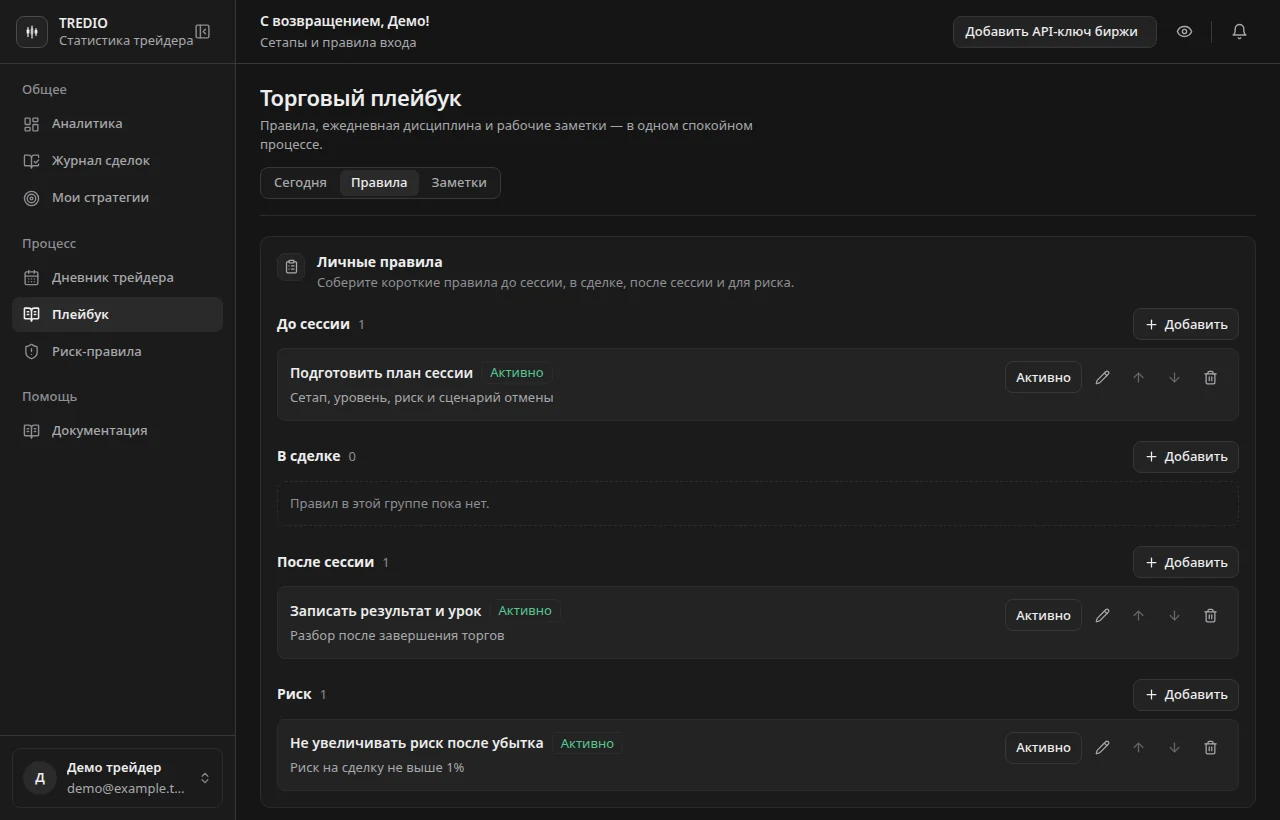The image size is (1280, 820).
Task: Collapse the sidebar panel icon
Action: [x=203, y=32]
